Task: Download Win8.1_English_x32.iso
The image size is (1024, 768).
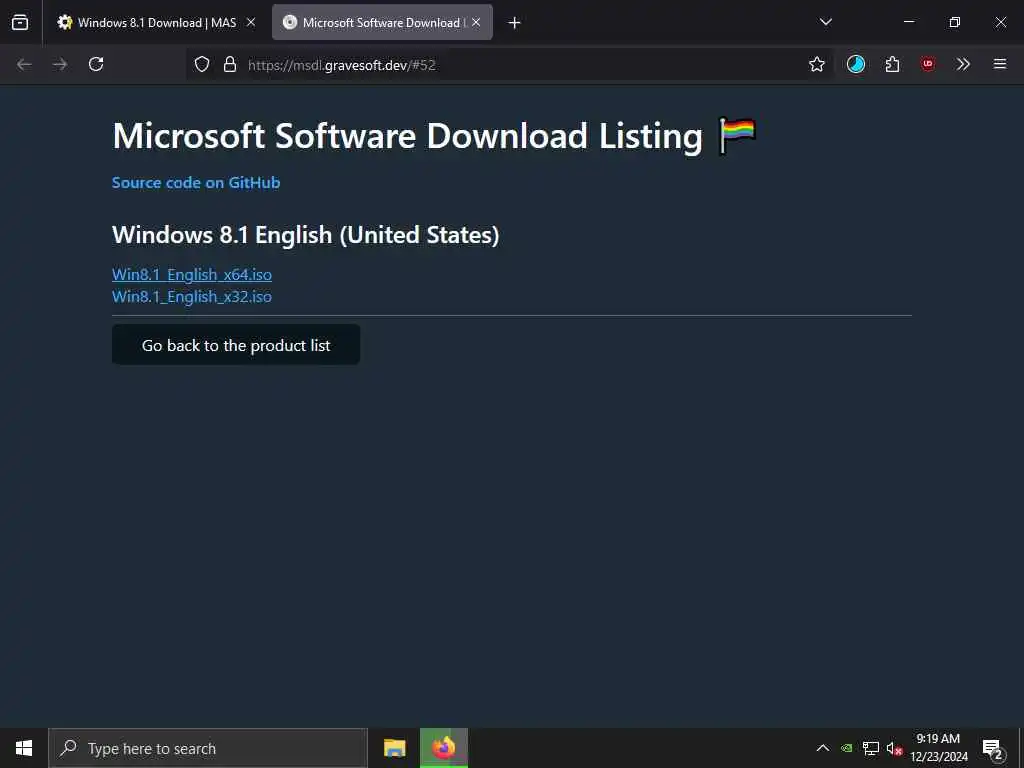Action: (192, 296)
